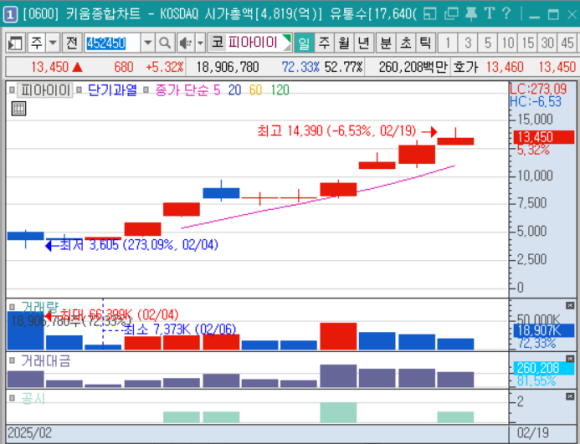Click the 452450 stock code input field
This screenshot has width=580, height=444.
point(112,44)
